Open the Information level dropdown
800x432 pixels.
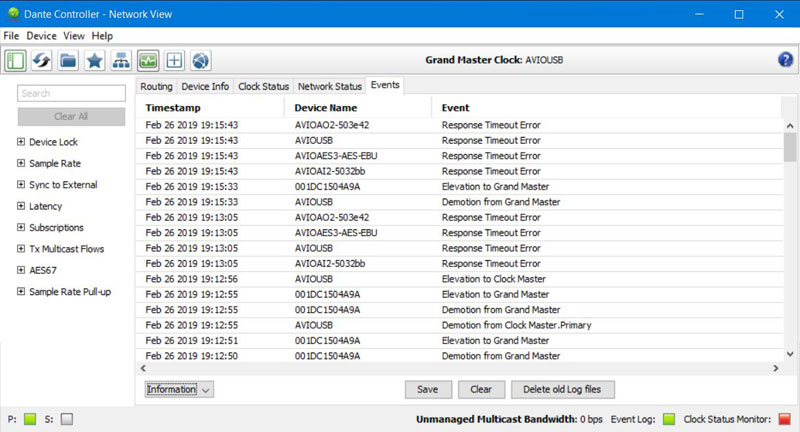[179, 390]
